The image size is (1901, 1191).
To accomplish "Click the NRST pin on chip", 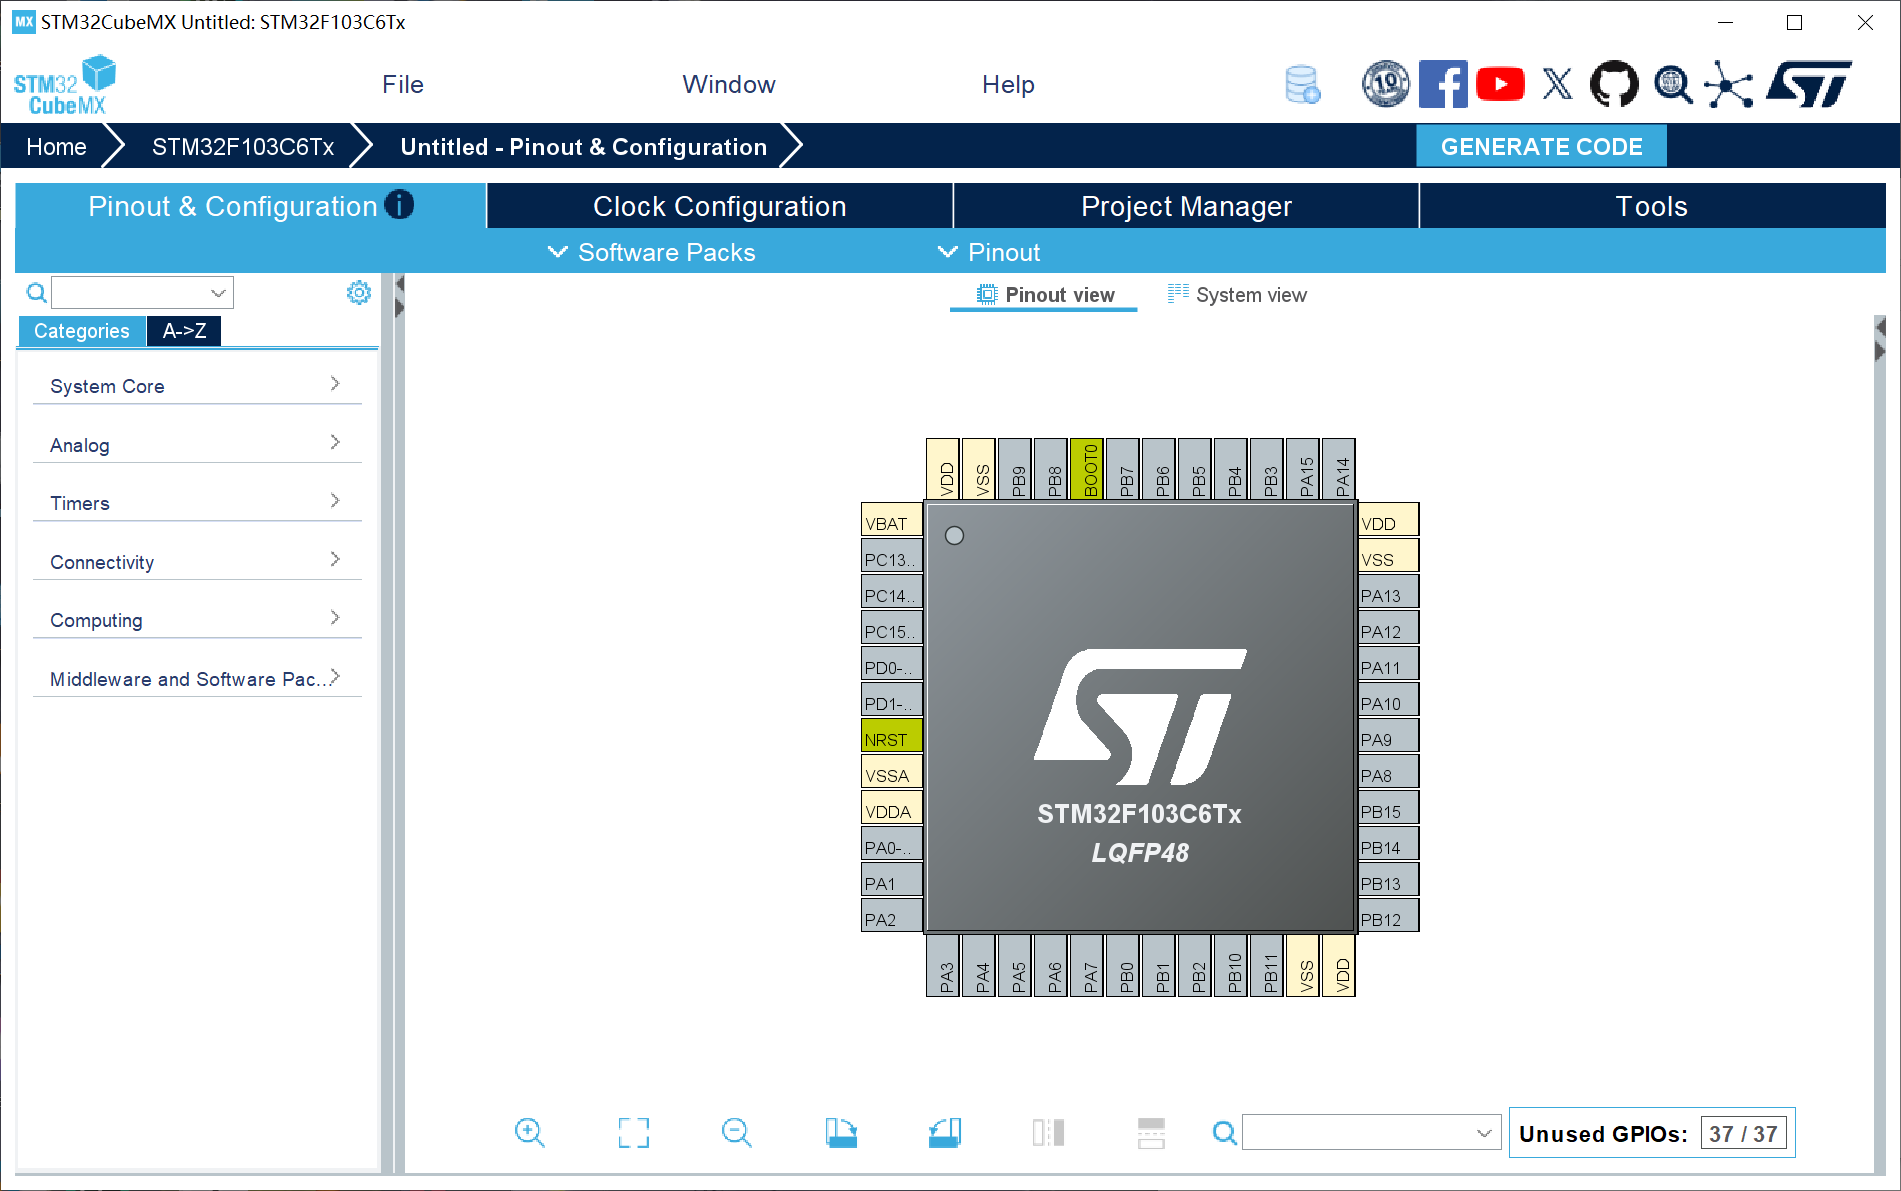I will click(x=891, y=736).
